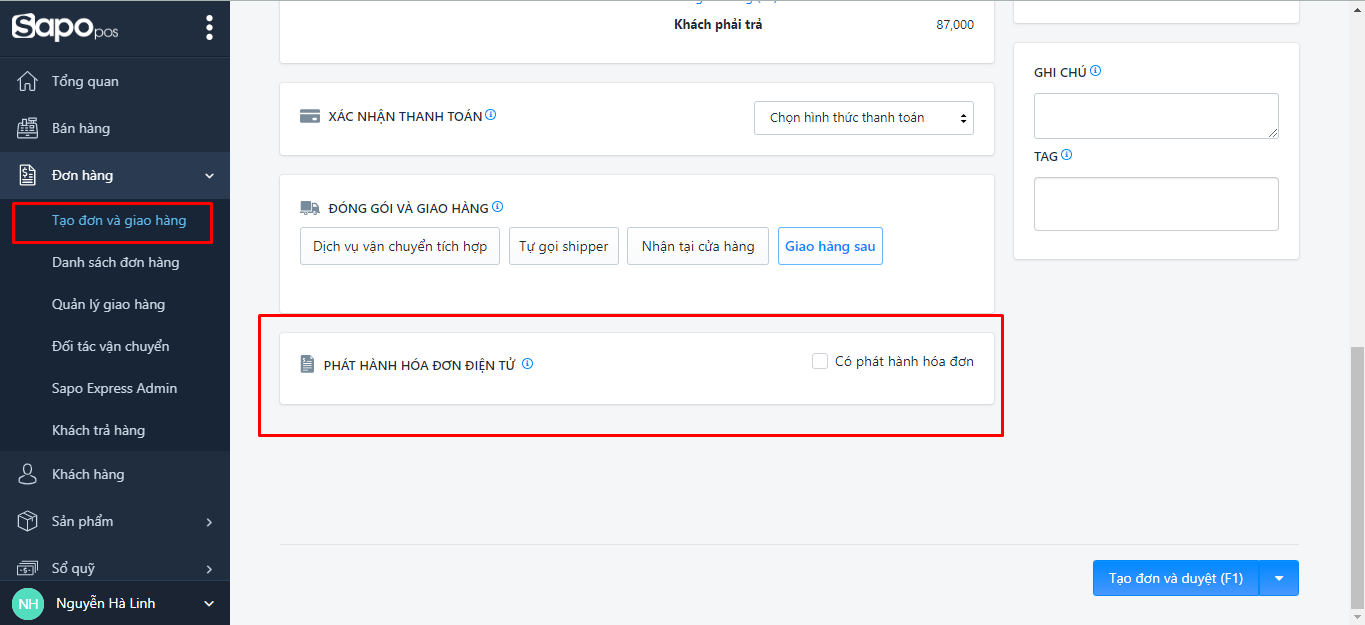The width and height of the screenshot is (1365, 625).
Task: Choose Tự gọi shipper option
Action: [564, 246]
